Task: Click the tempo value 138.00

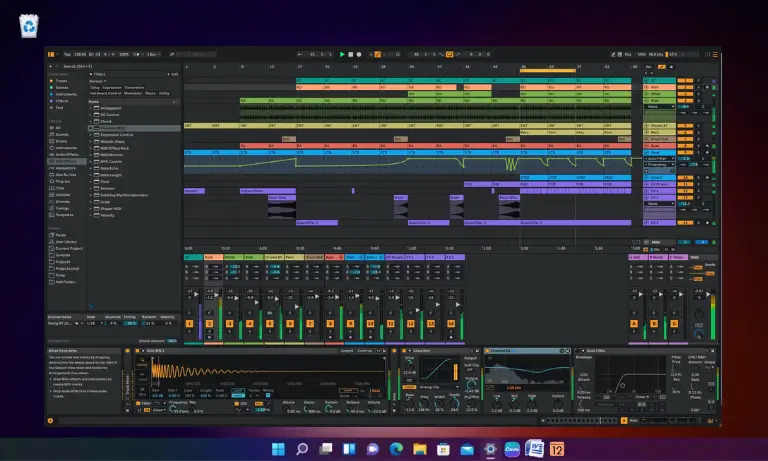Action: (80, 54)
